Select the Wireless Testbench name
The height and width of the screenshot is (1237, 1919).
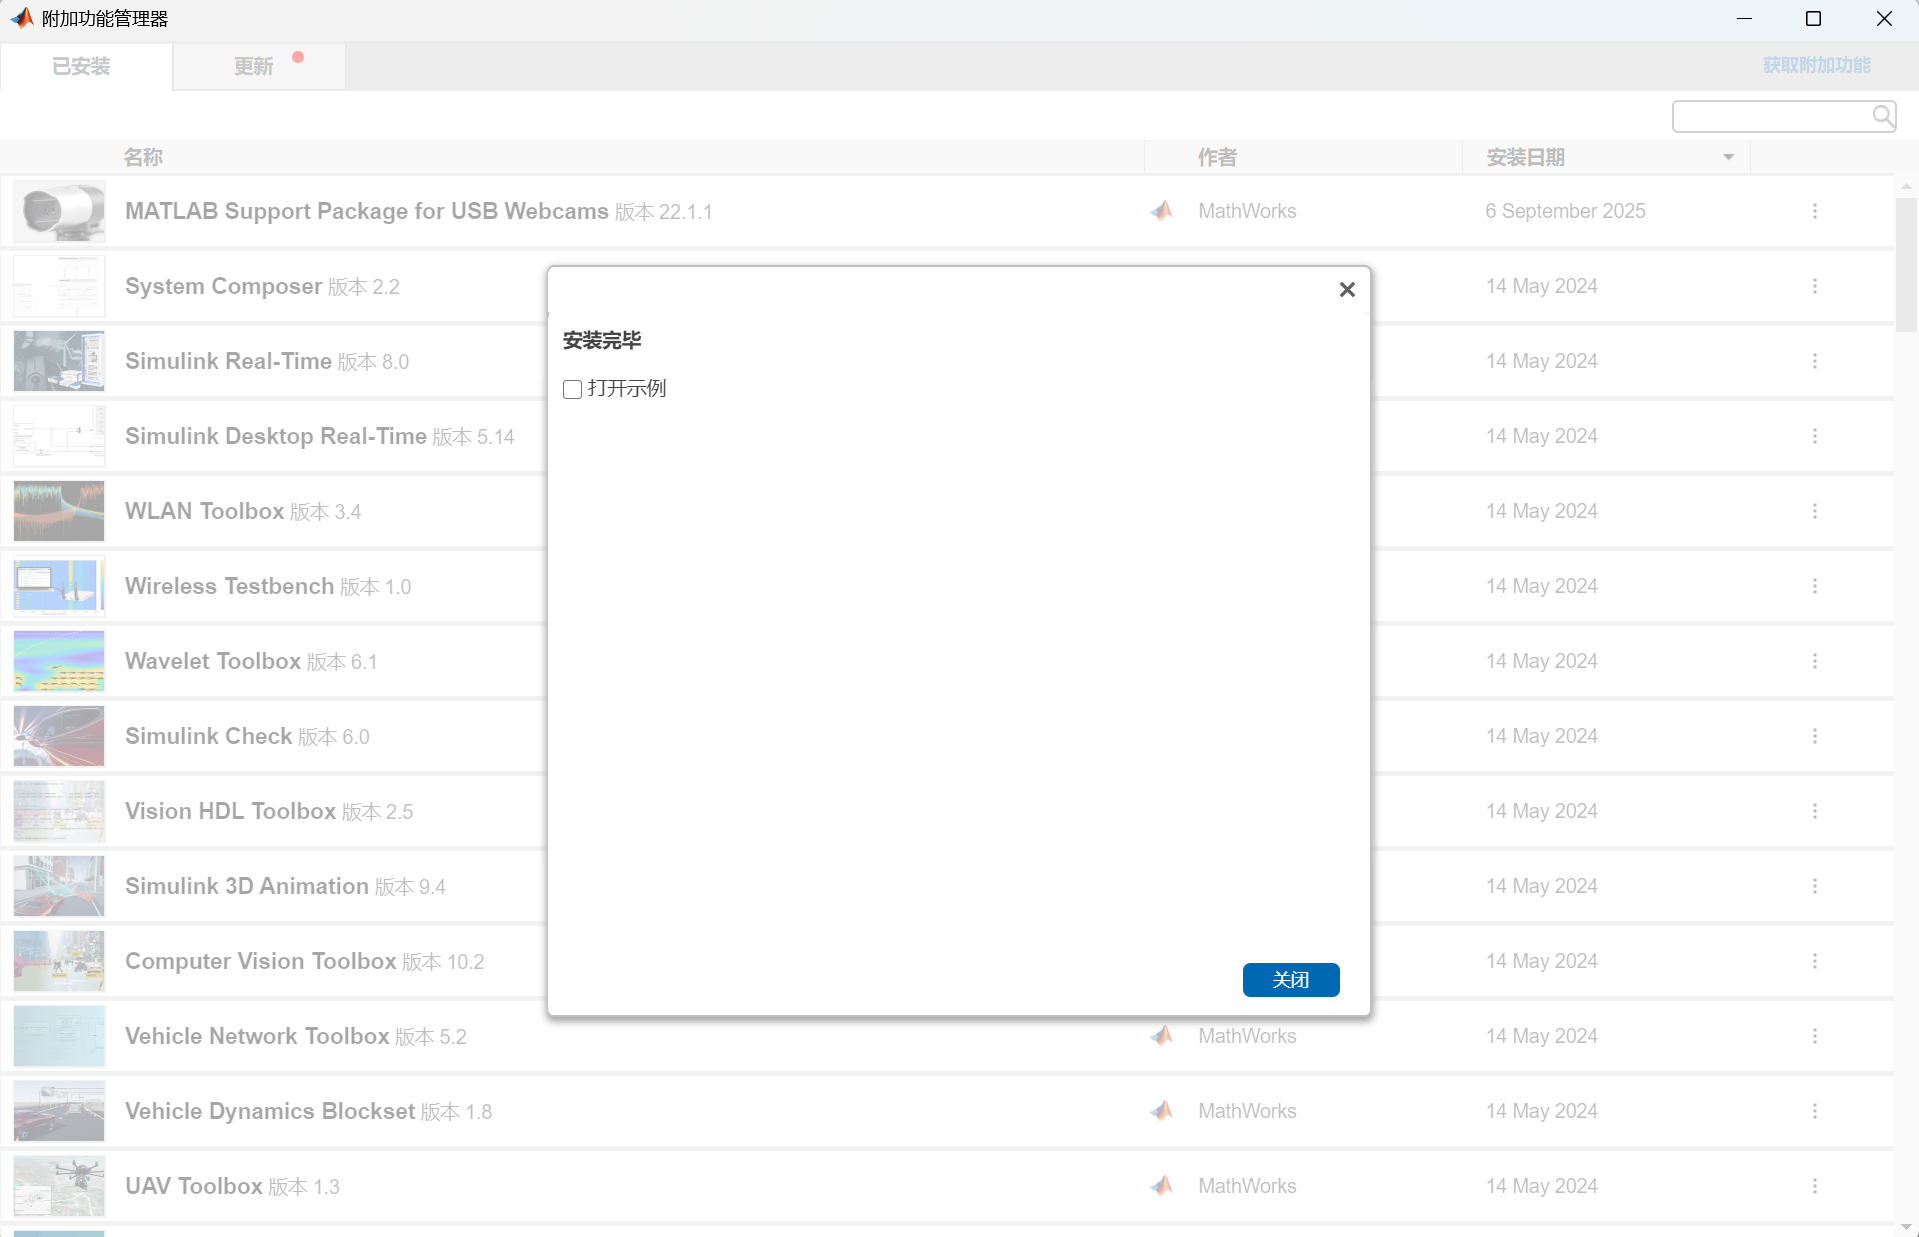point(229,586)
